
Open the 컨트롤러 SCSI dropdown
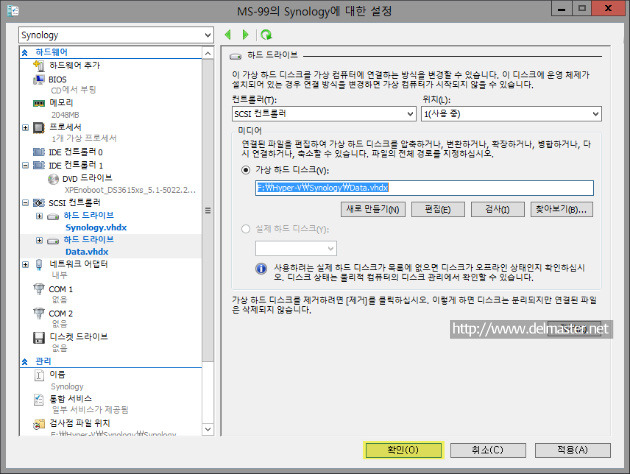324,114
